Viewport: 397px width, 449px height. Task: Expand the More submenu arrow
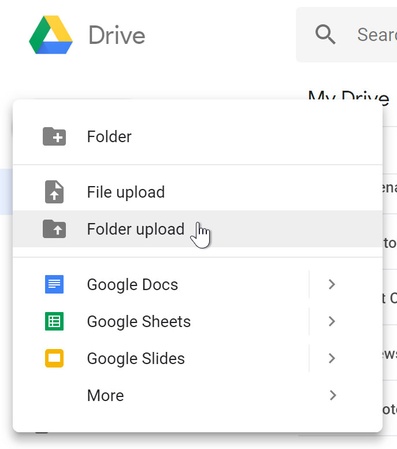pyautogui.click(x=332, y=395)
